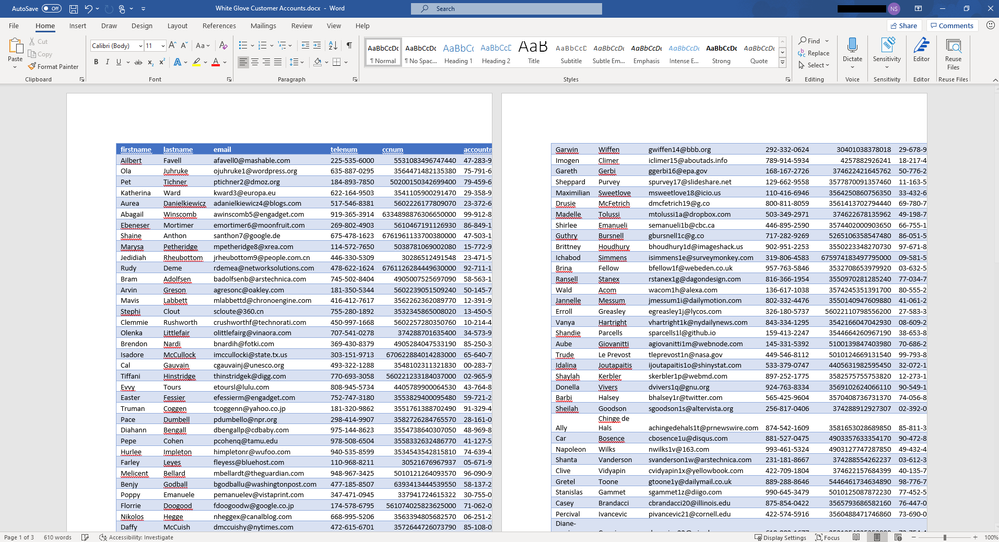Increase paragraph indent
This screenshot has width=999, height=542.
[x=318, y=46]
